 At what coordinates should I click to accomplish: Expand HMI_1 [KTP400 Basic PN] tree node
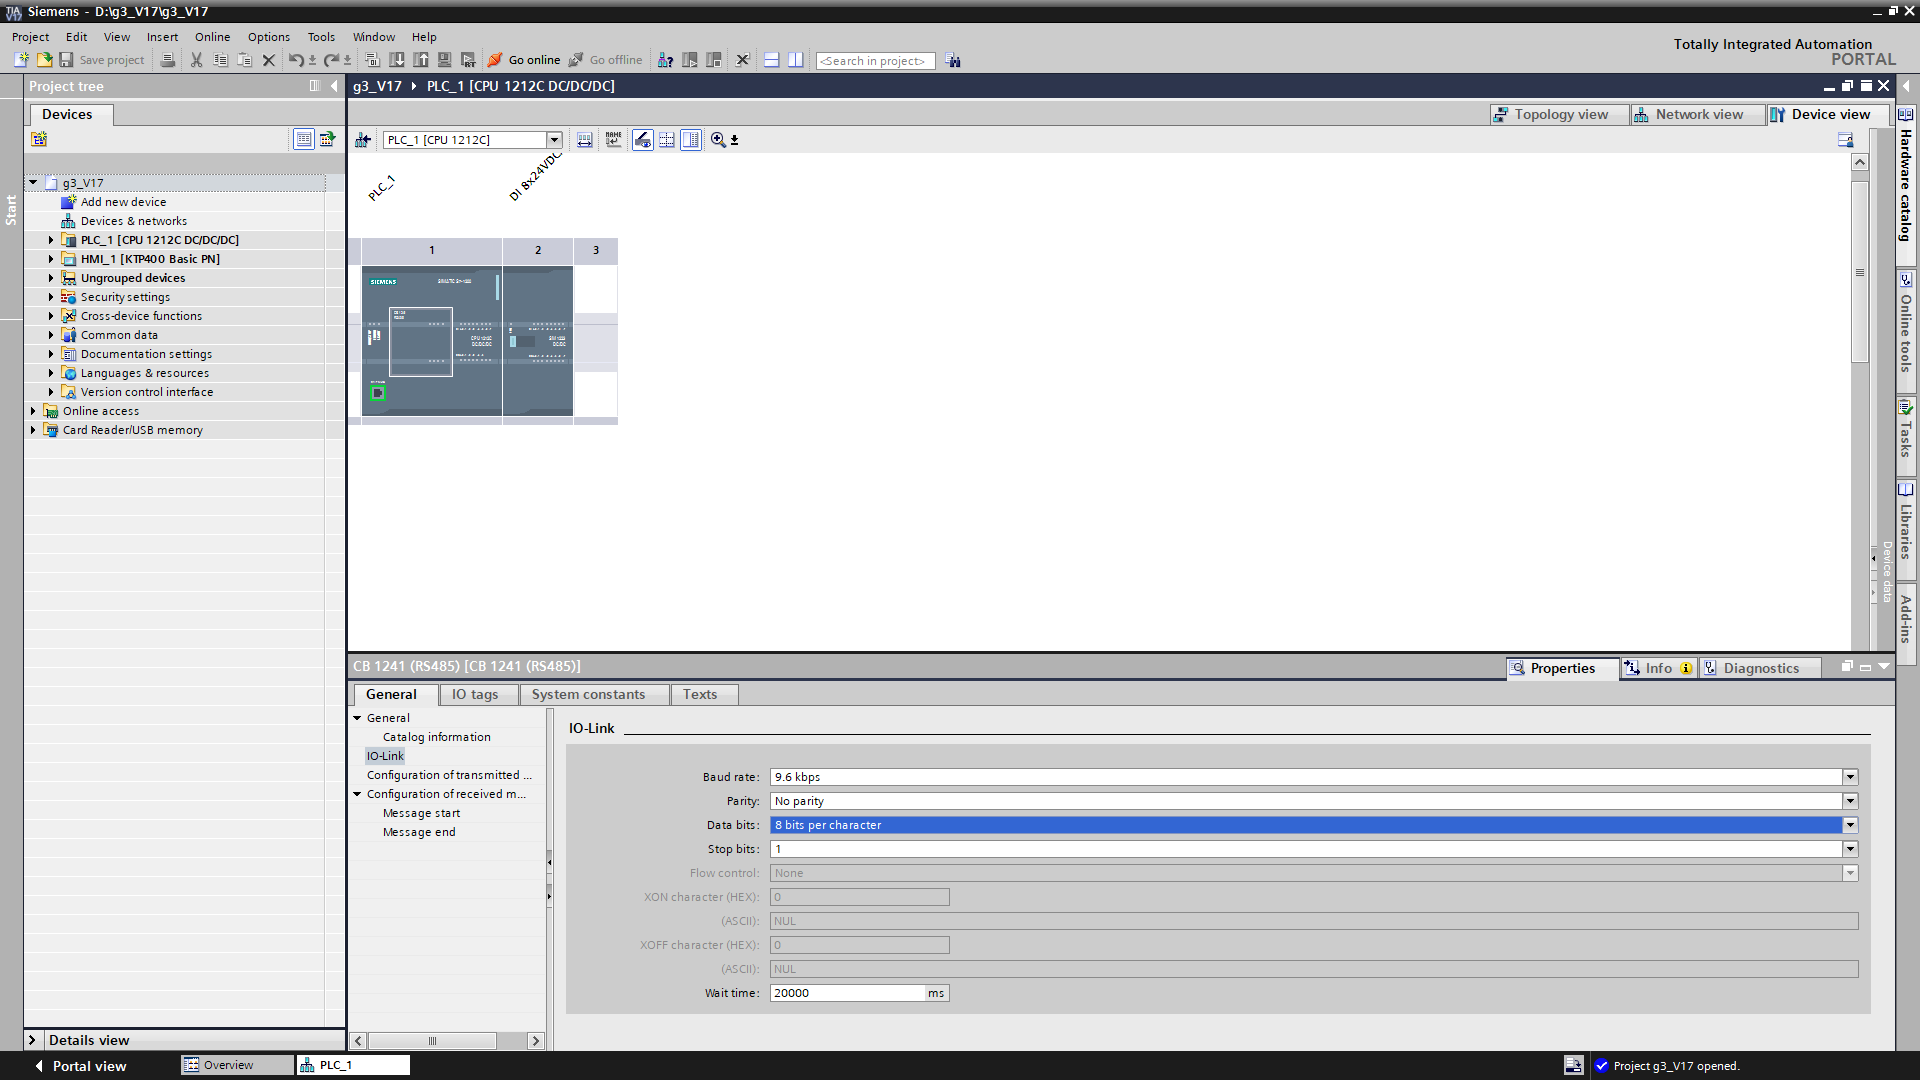point(51,259)
